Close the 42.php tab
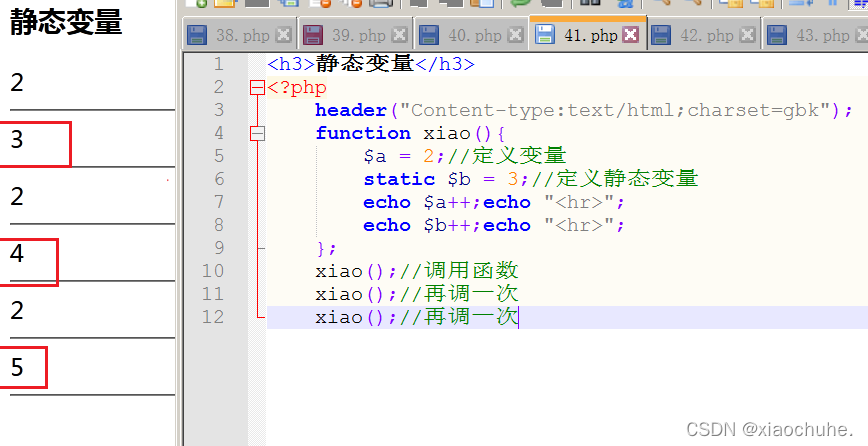Screen dimensions: 868x446 [747, 35]
